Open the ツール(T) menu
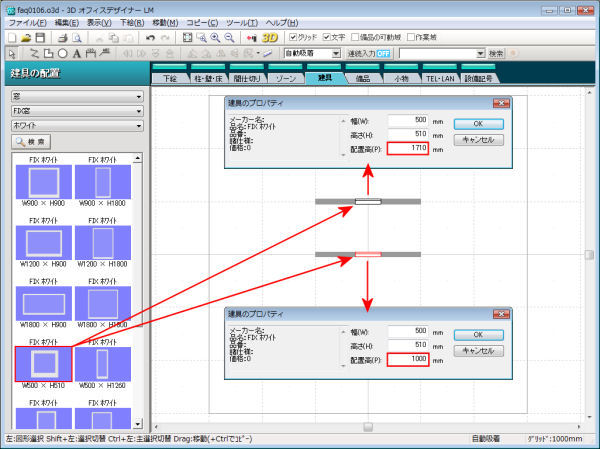The height and width of the screenshot is (449, 600). coord(240,22)
